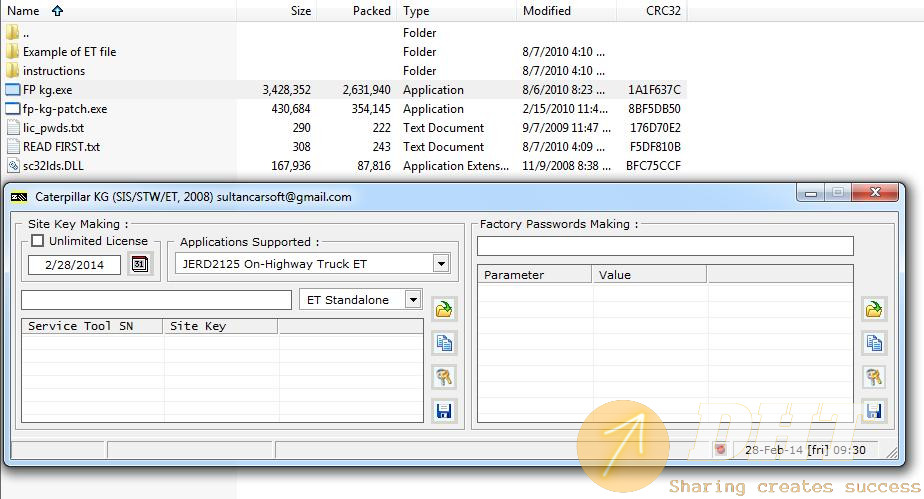Click the red status bar icon

point(720,450)
